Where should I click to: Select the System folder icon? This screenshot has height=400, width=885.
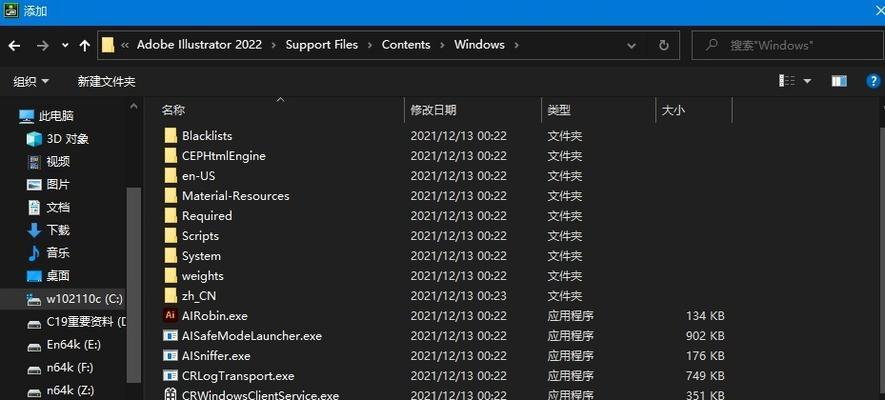click(x=171, y=256)
